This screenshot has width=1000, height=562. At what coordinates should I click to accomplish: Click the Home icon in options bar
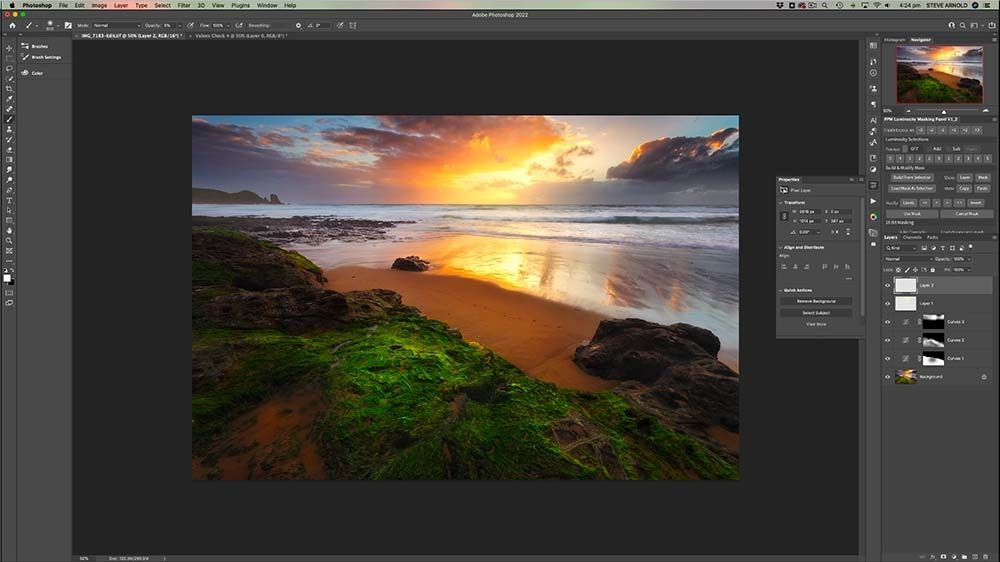tap(12, 25)
